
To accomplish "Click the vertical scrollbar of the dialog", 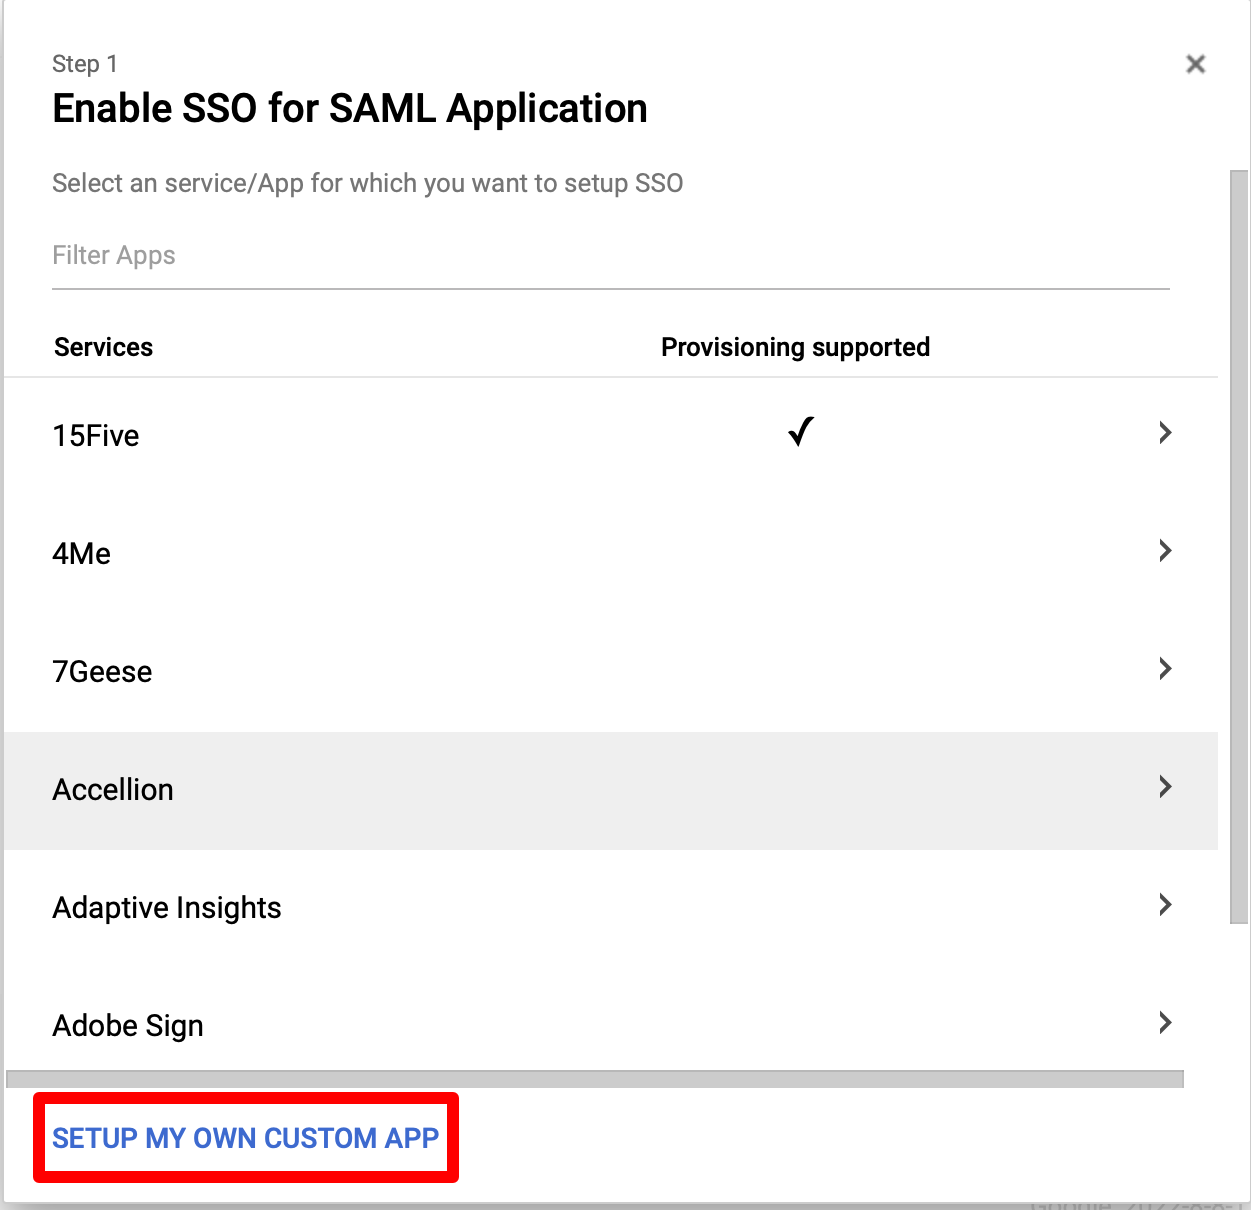I will pos(1239,546).
